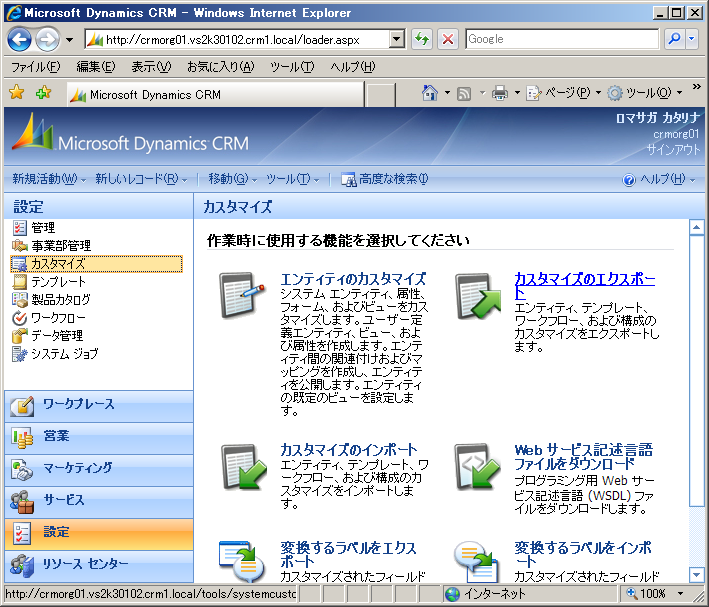Click the Help question mark icon
Viewport: 709px width, 607px height.
point(629,180)
